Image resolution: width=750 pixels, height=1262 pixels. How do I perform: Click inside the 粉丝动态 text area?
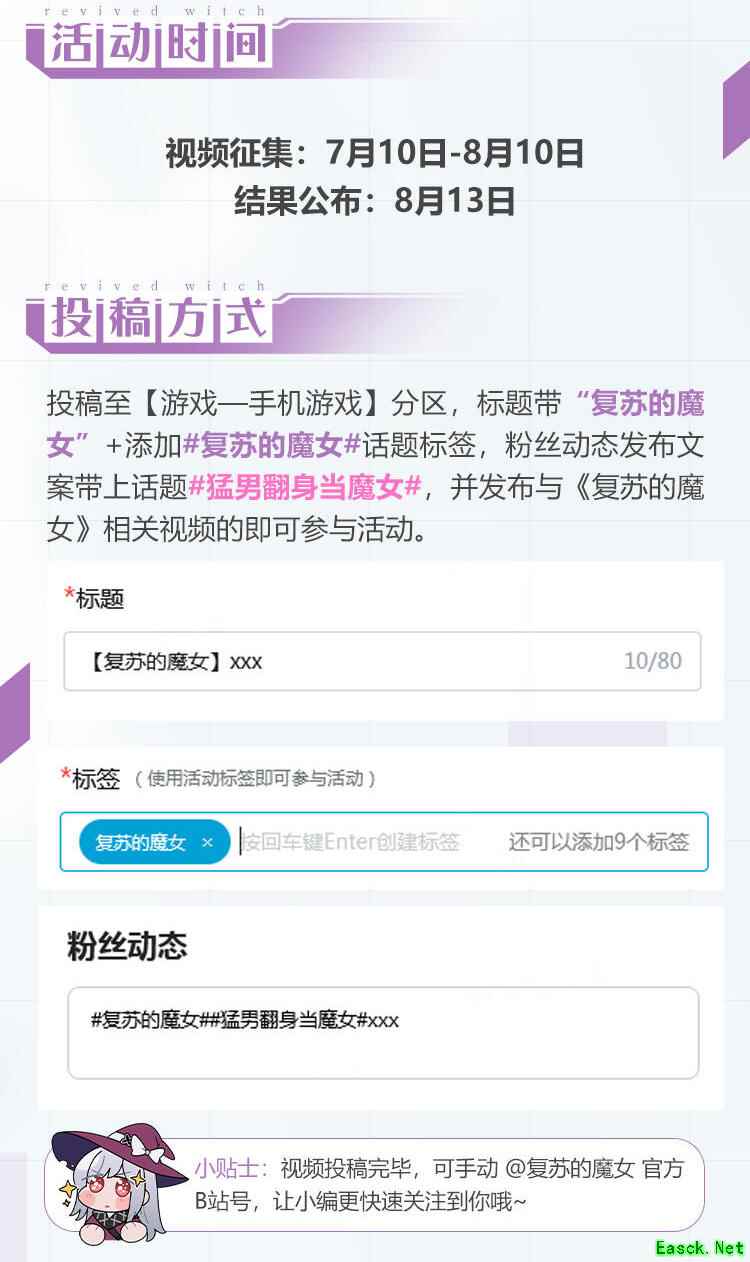click(383, 1033)
